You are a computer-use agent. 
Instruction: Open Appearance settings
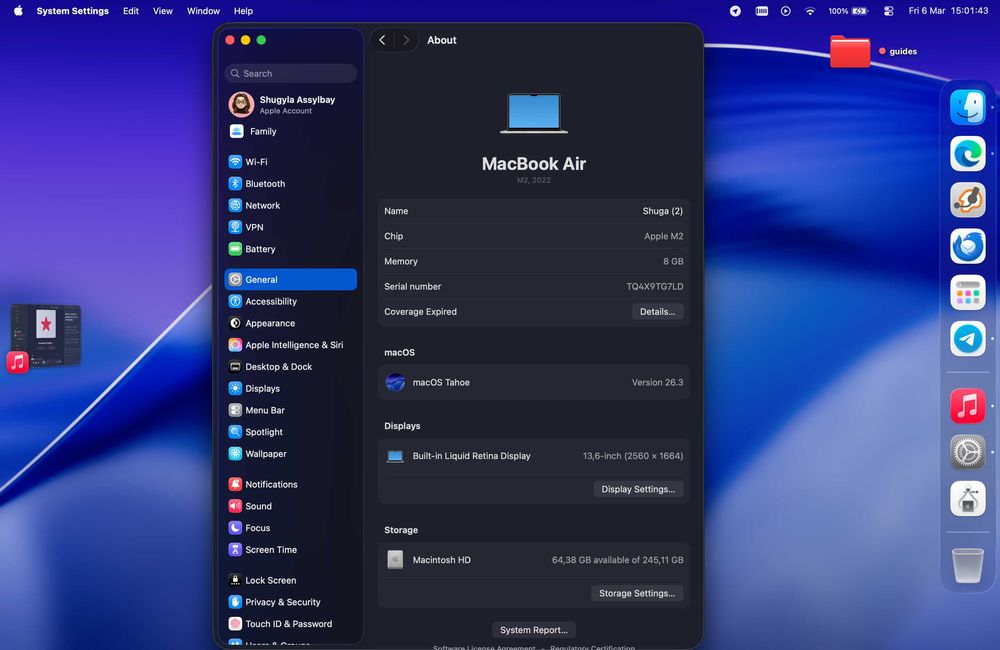coord(290,323)
